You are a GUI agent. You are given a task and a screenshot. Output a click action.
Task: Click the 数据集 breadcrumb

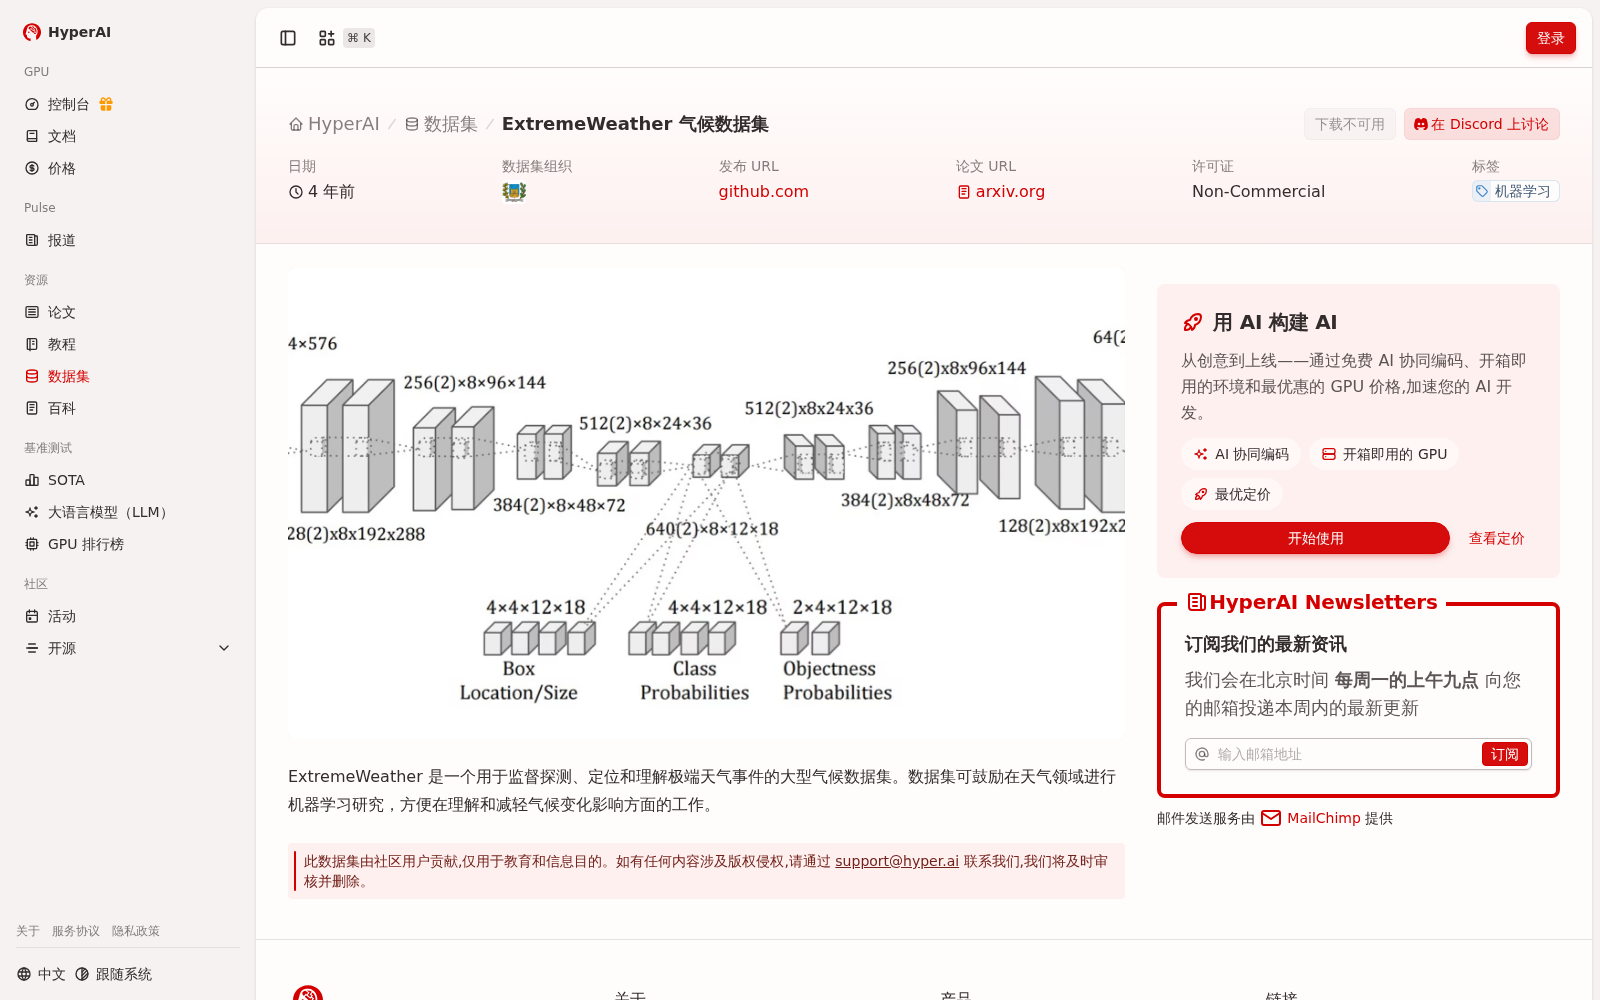pos(441,124)
